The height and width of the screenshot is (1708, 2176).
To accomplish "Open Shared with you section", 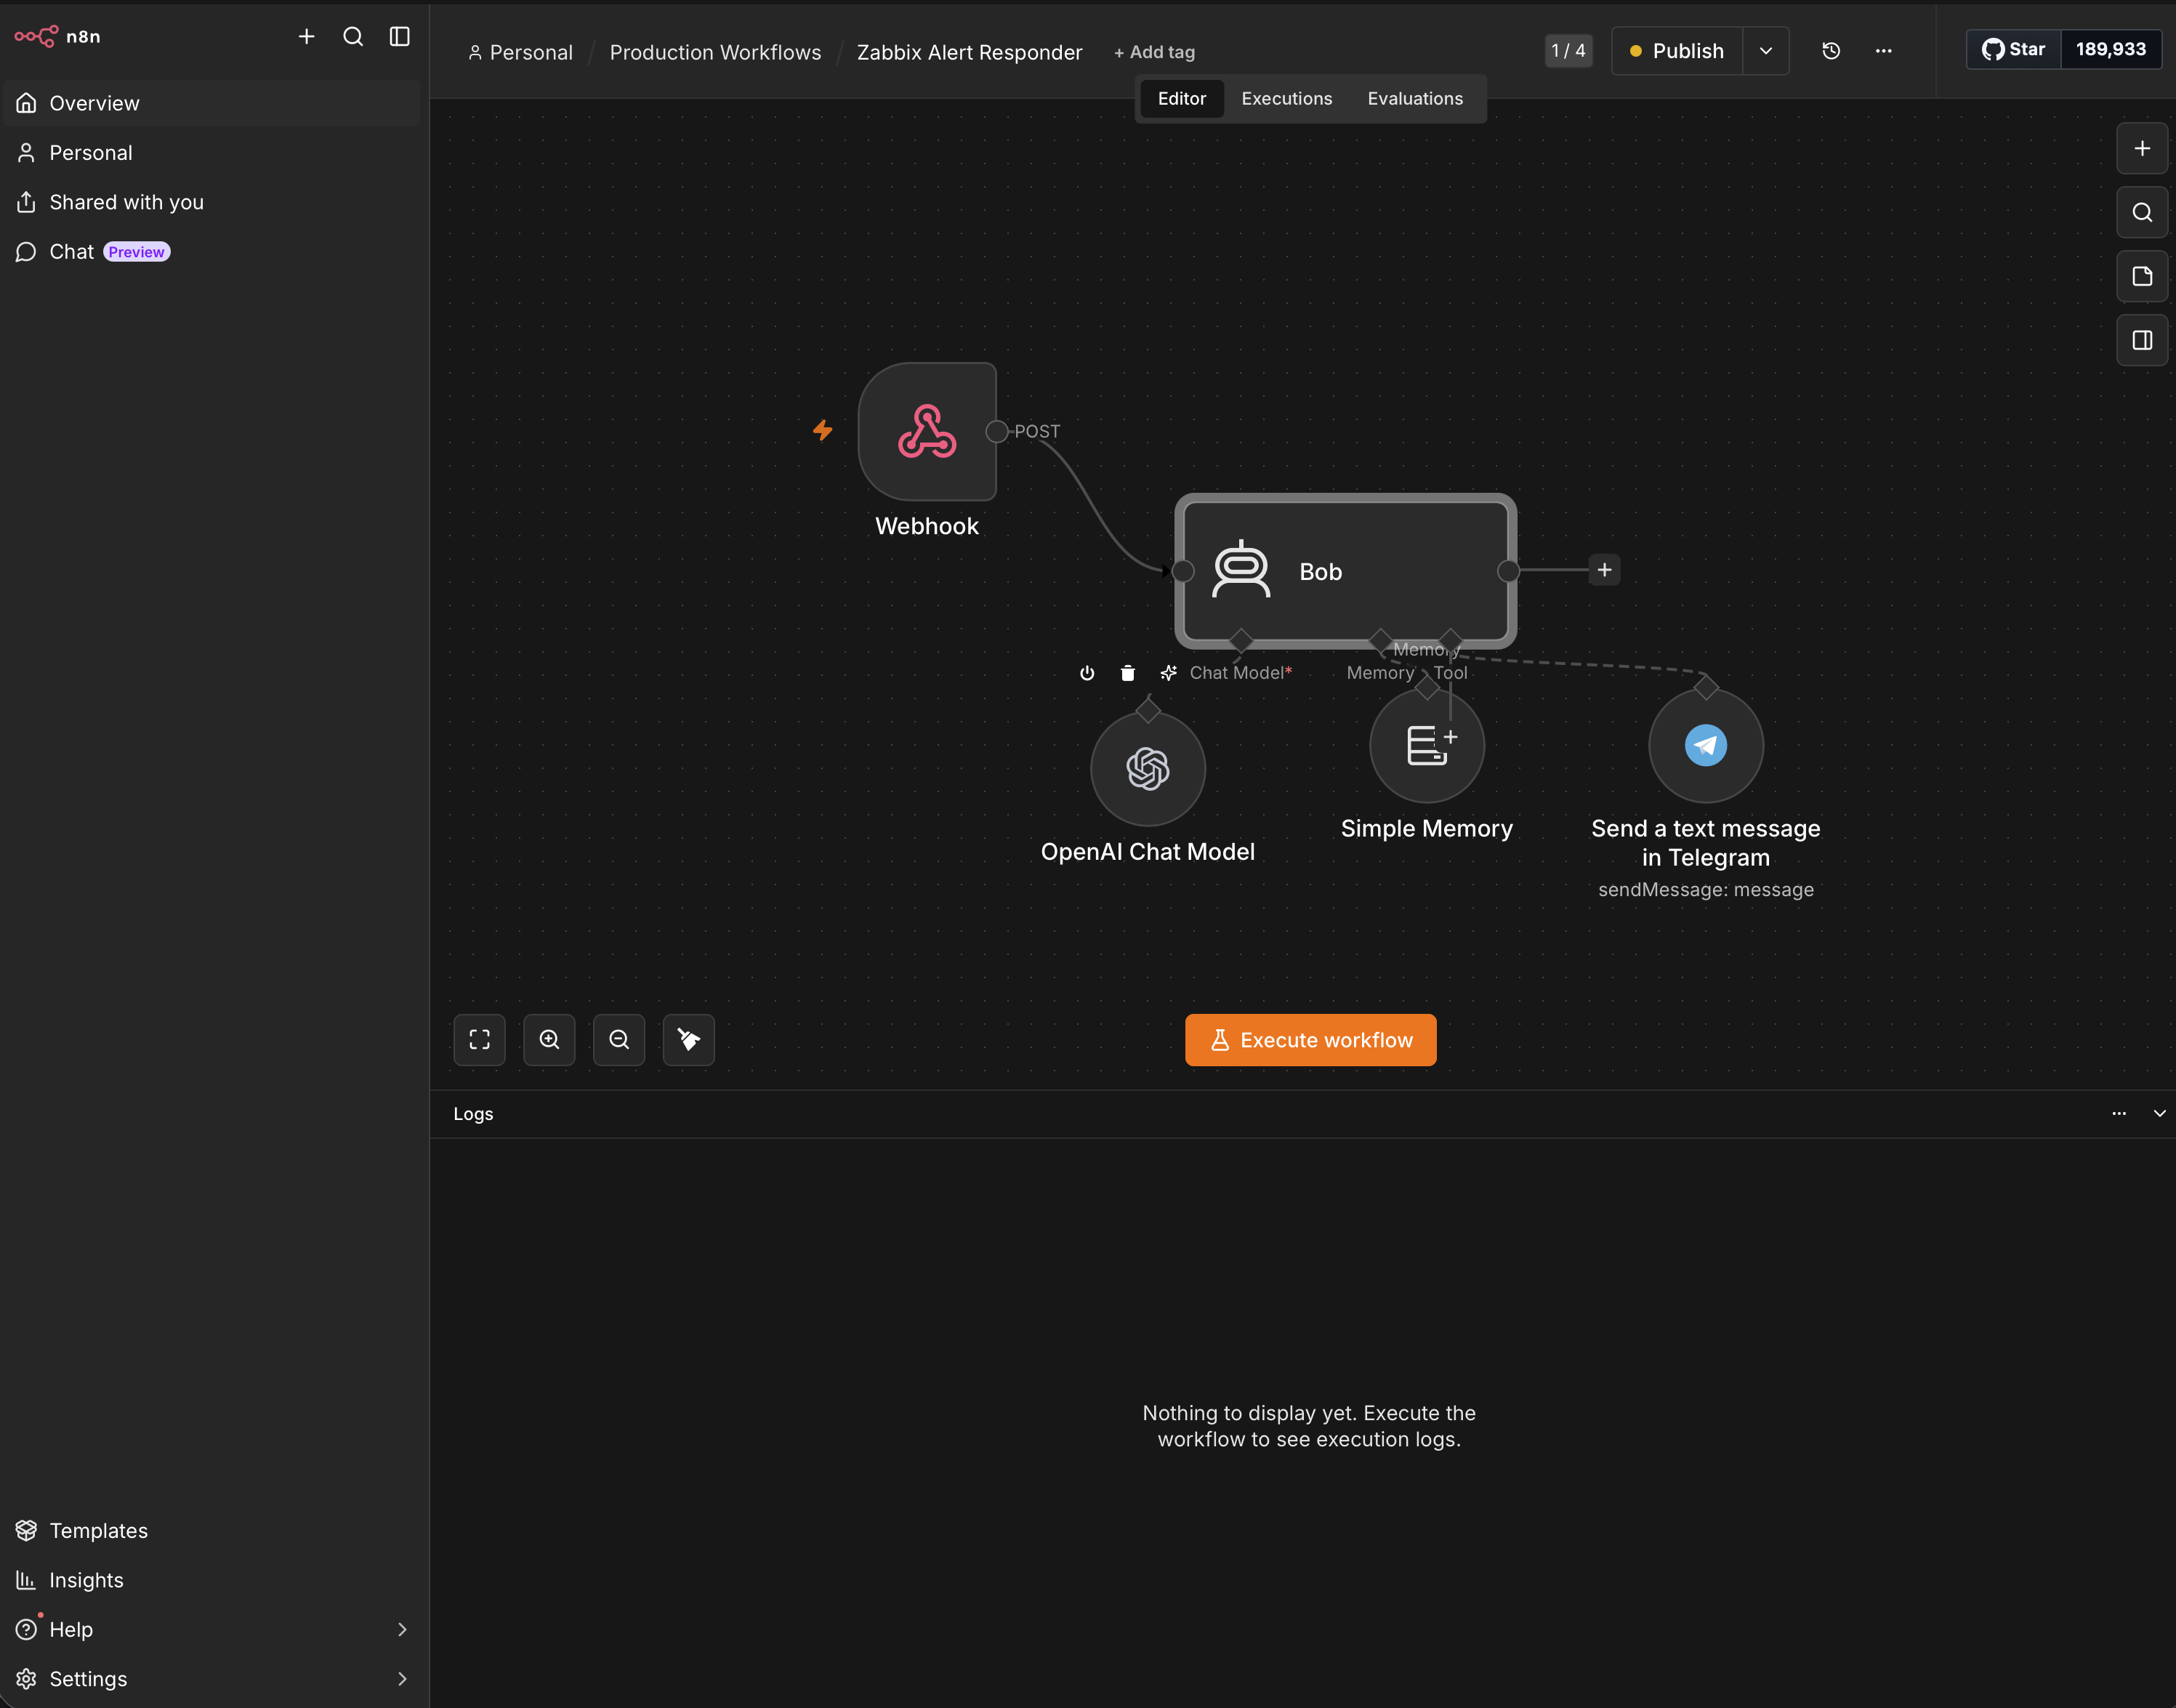I will (211, 202).
